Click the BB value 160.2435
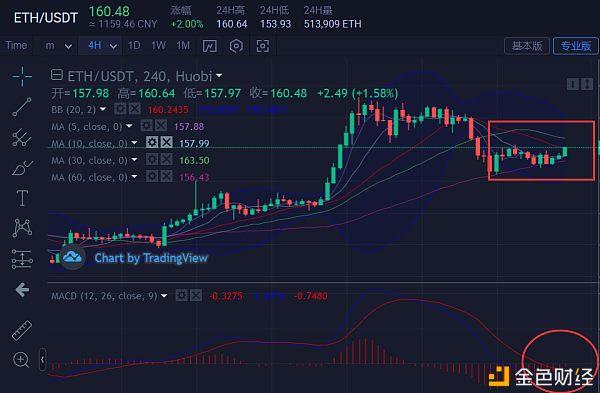 pyautogui.click(x=168, y=110)
